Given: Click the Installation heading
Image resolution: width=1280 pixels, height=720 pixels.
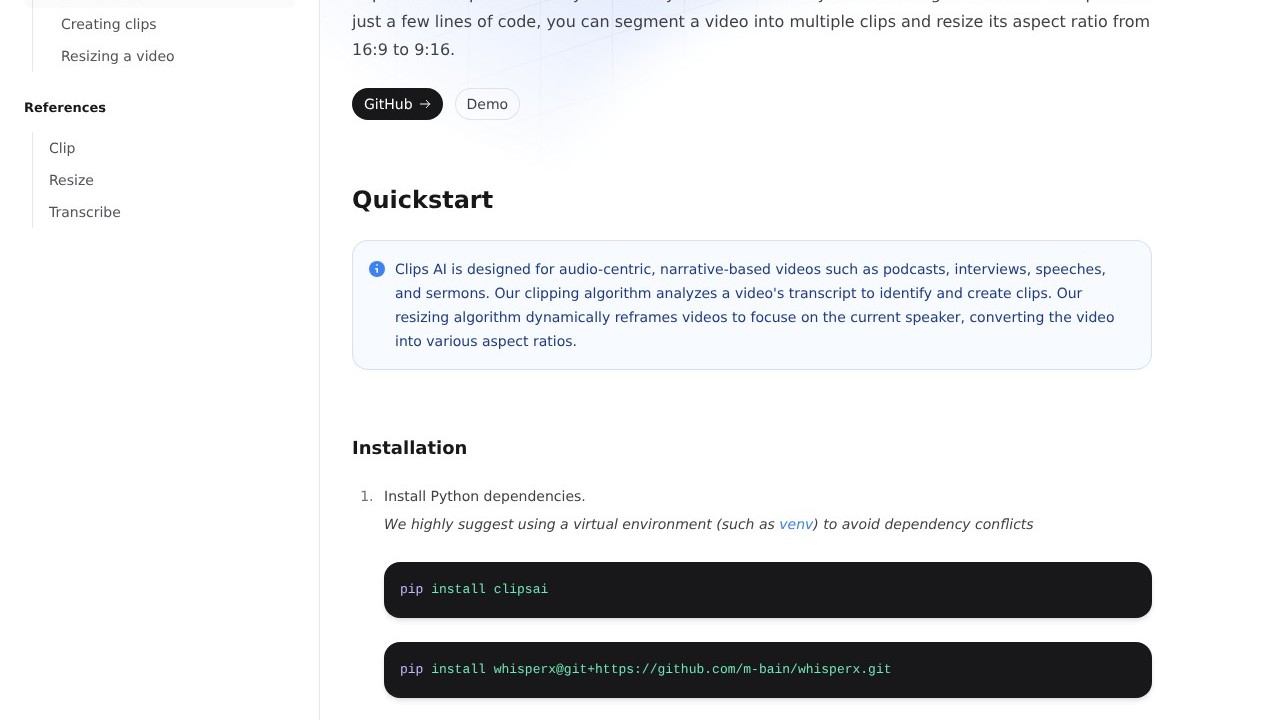Looking at the screenshot, I should pyautogui.click(x=409, y=448).
